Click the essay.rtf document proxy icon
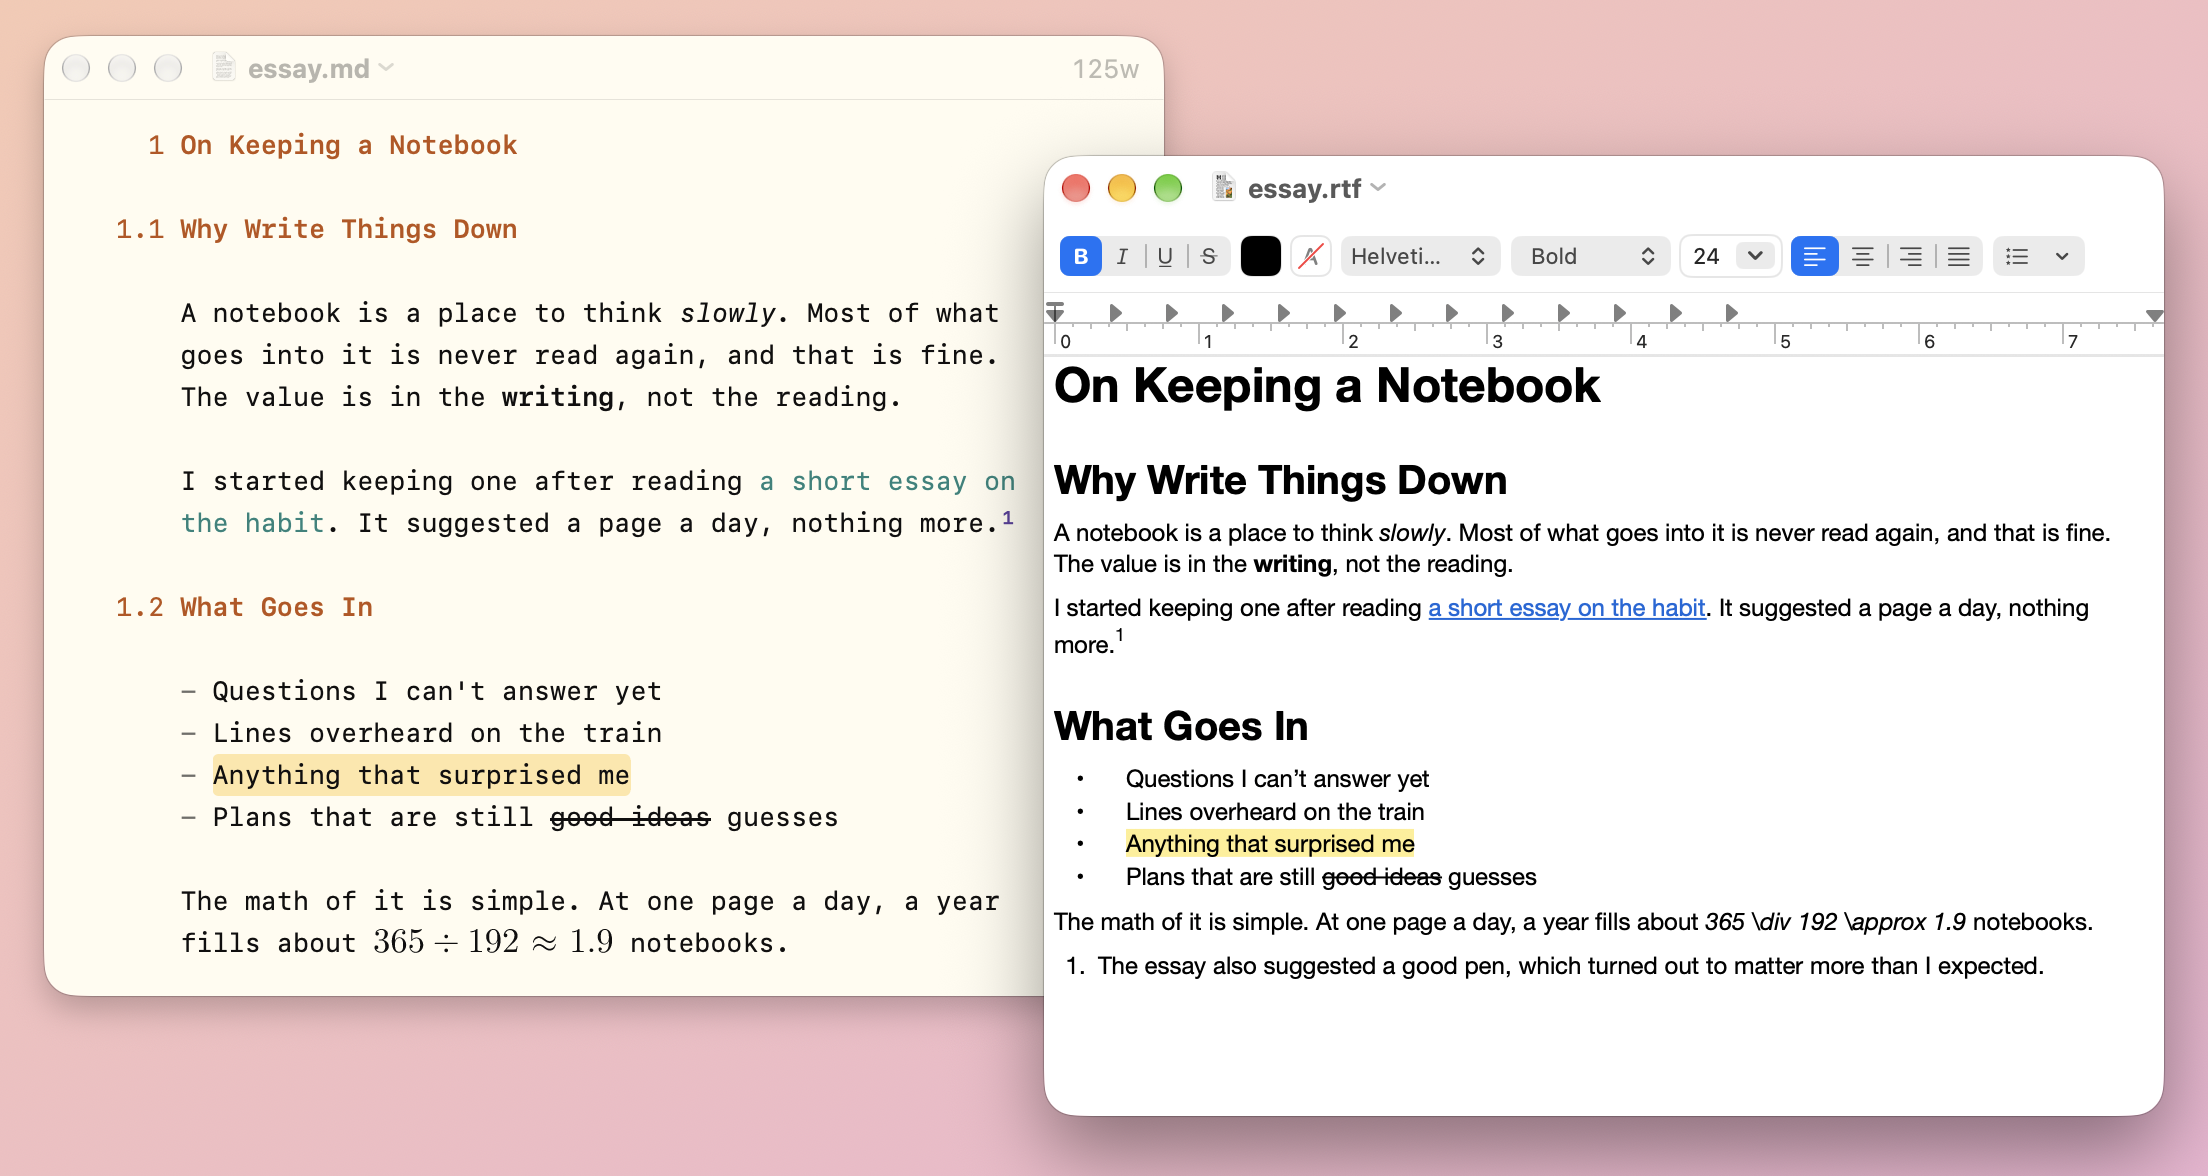Image resolution: width=2208 pixels, height=1176 pixels. click(x=1224, y=187)
